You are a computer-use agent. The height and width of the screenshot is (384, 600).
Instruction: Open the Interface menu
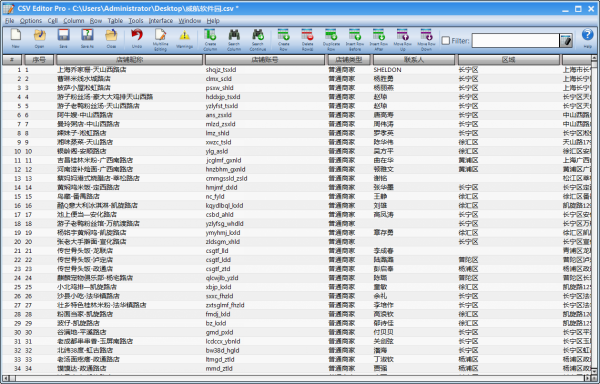pyautogui.click(x=161, y=21)
